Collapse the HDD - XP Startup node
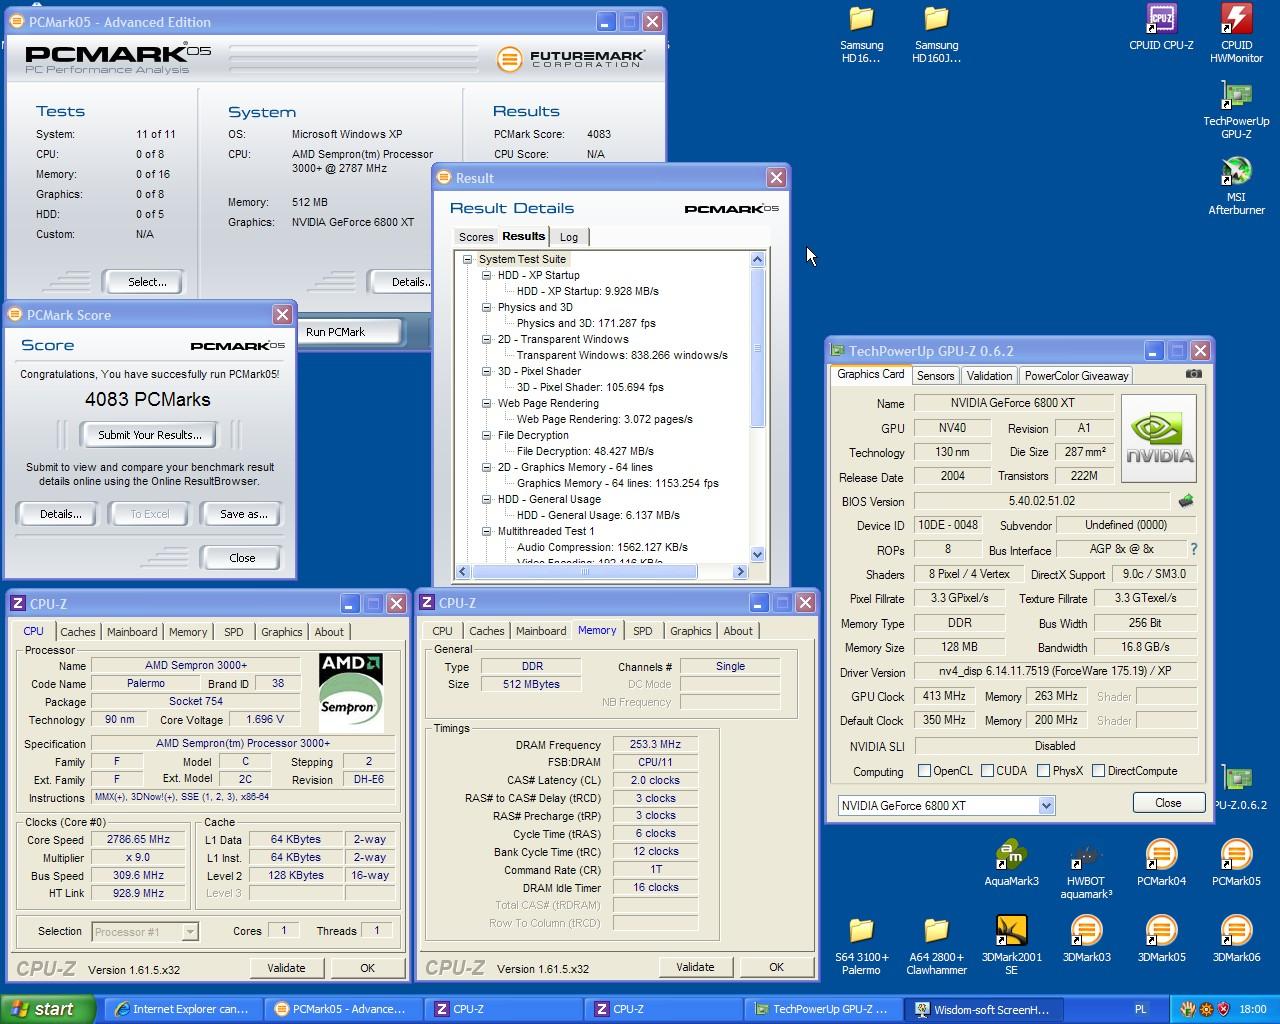 point(486,275)
